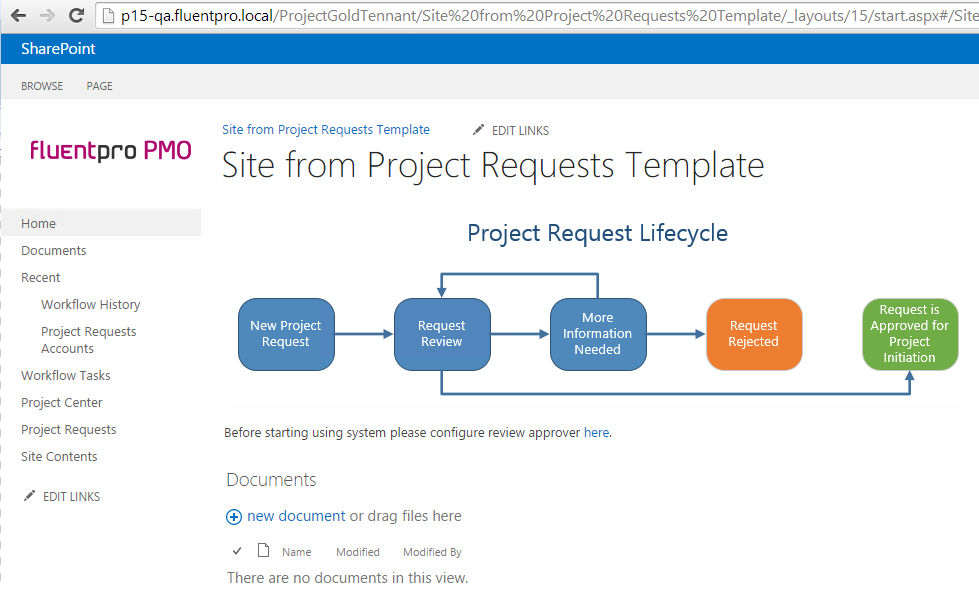Screen dimensions: 979x589
Task: Open Project Requests Accounts under Recent
Action: 89,340
